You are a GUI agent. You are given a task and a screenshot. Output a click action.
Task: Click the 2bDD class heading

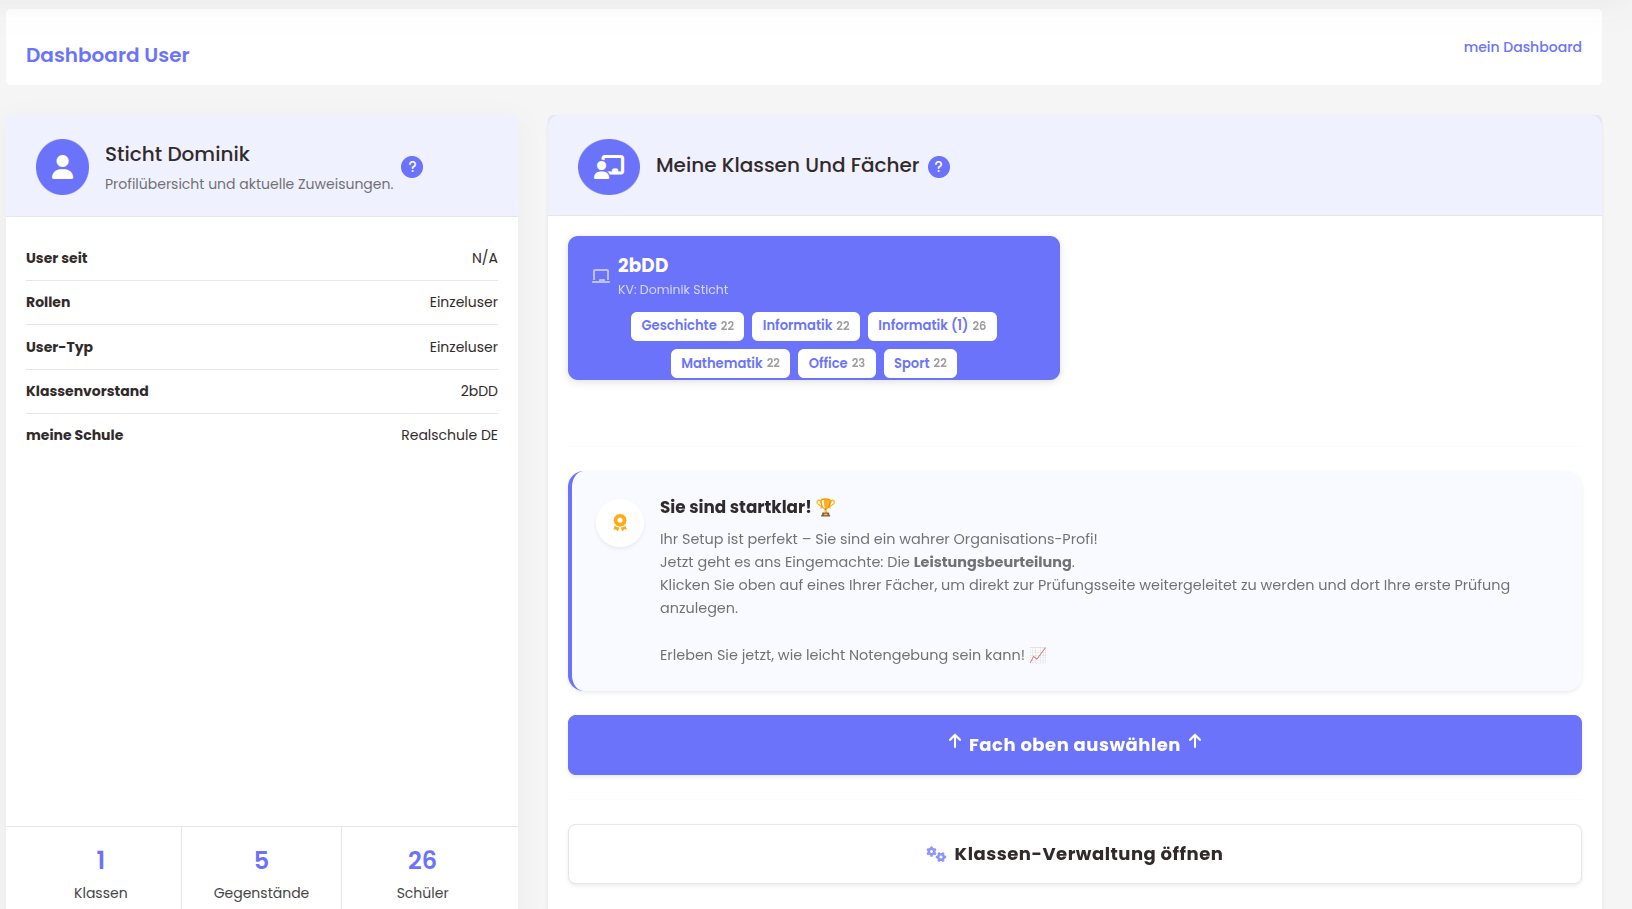(642, 265)
